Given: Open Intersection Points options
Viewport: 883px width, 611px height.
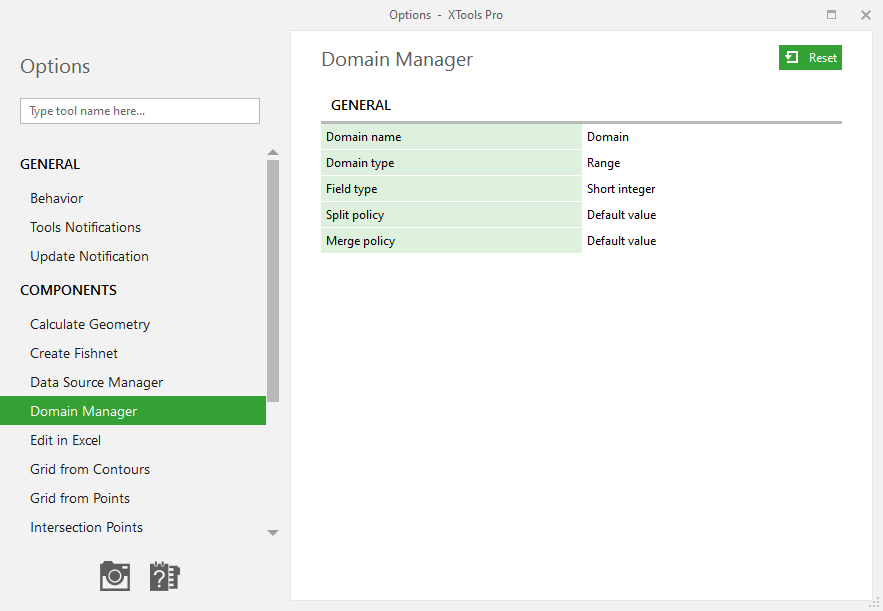Looking at the screenshot, I should click(86, 527).
